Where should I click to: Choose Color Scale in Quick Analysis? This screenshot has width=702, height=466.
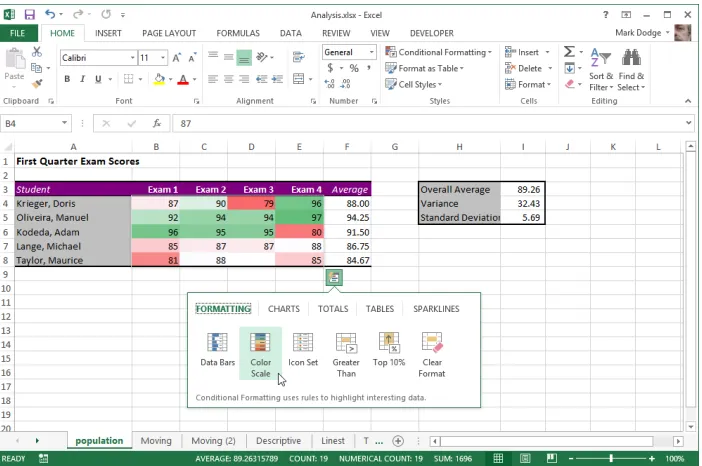(x=261, y=354)
